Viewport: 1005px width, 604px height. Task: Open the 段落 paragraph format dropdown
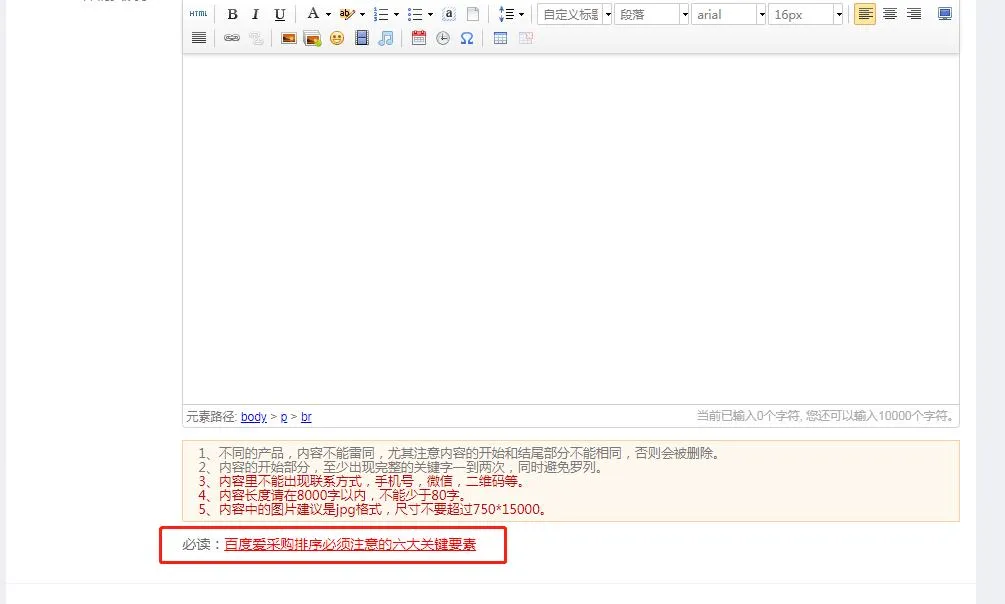click(x=684, y=14)
